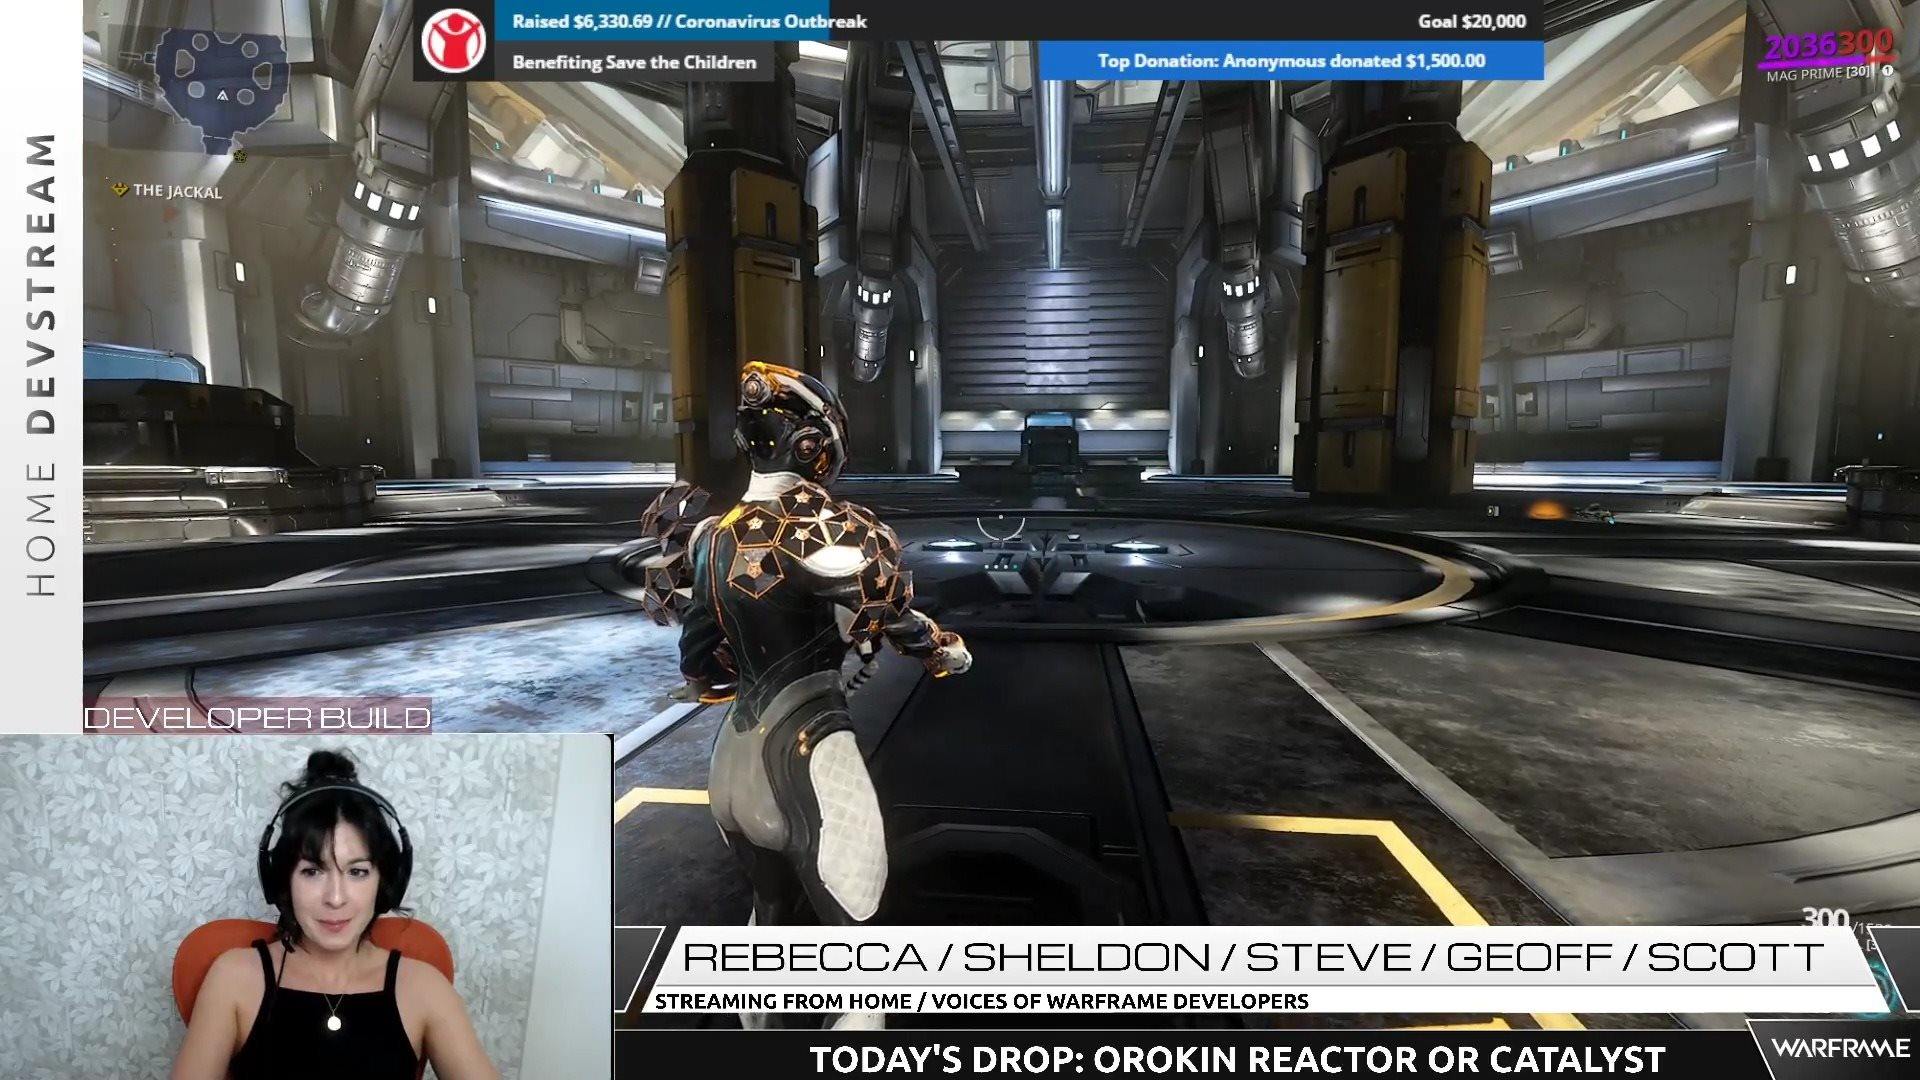This screenshot has width=1920, height=1080.
Task: Click "TODAY'S DROP: OROKIN REACTOR OR CATALYST"
Action: pos(1237,1059)
